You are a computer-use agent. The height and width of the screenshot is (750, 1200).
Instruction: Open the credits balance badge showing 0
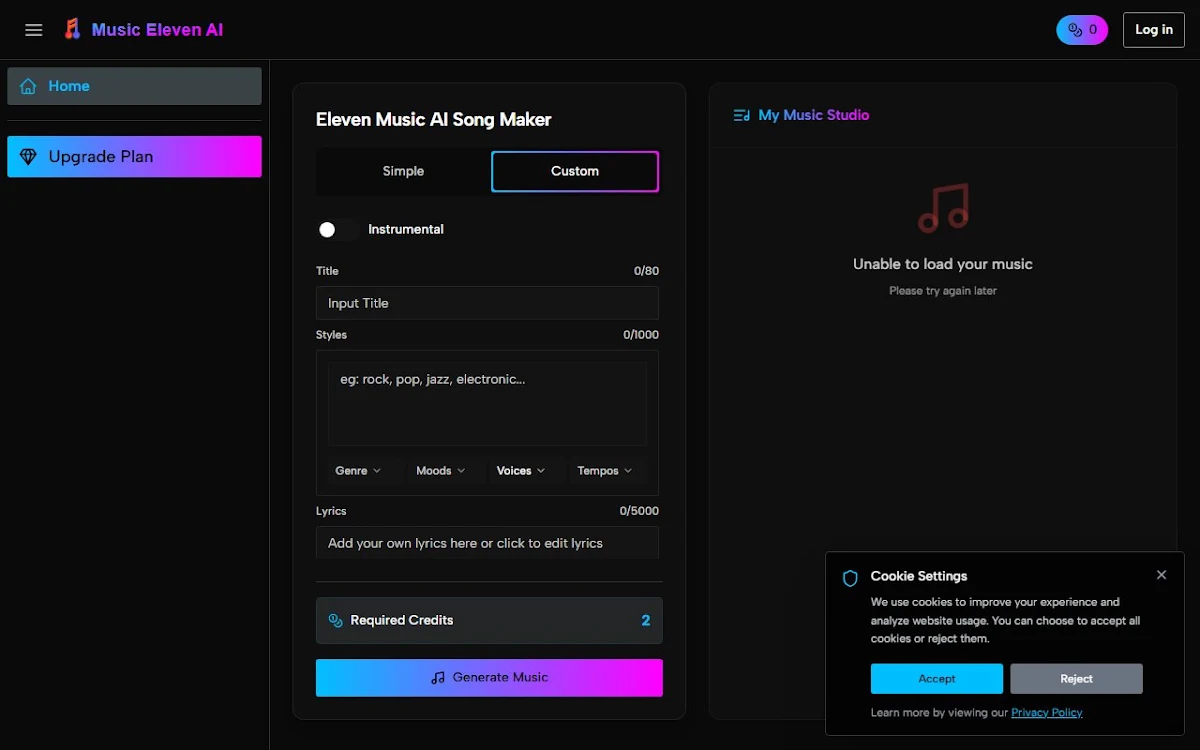point(1082,30)
